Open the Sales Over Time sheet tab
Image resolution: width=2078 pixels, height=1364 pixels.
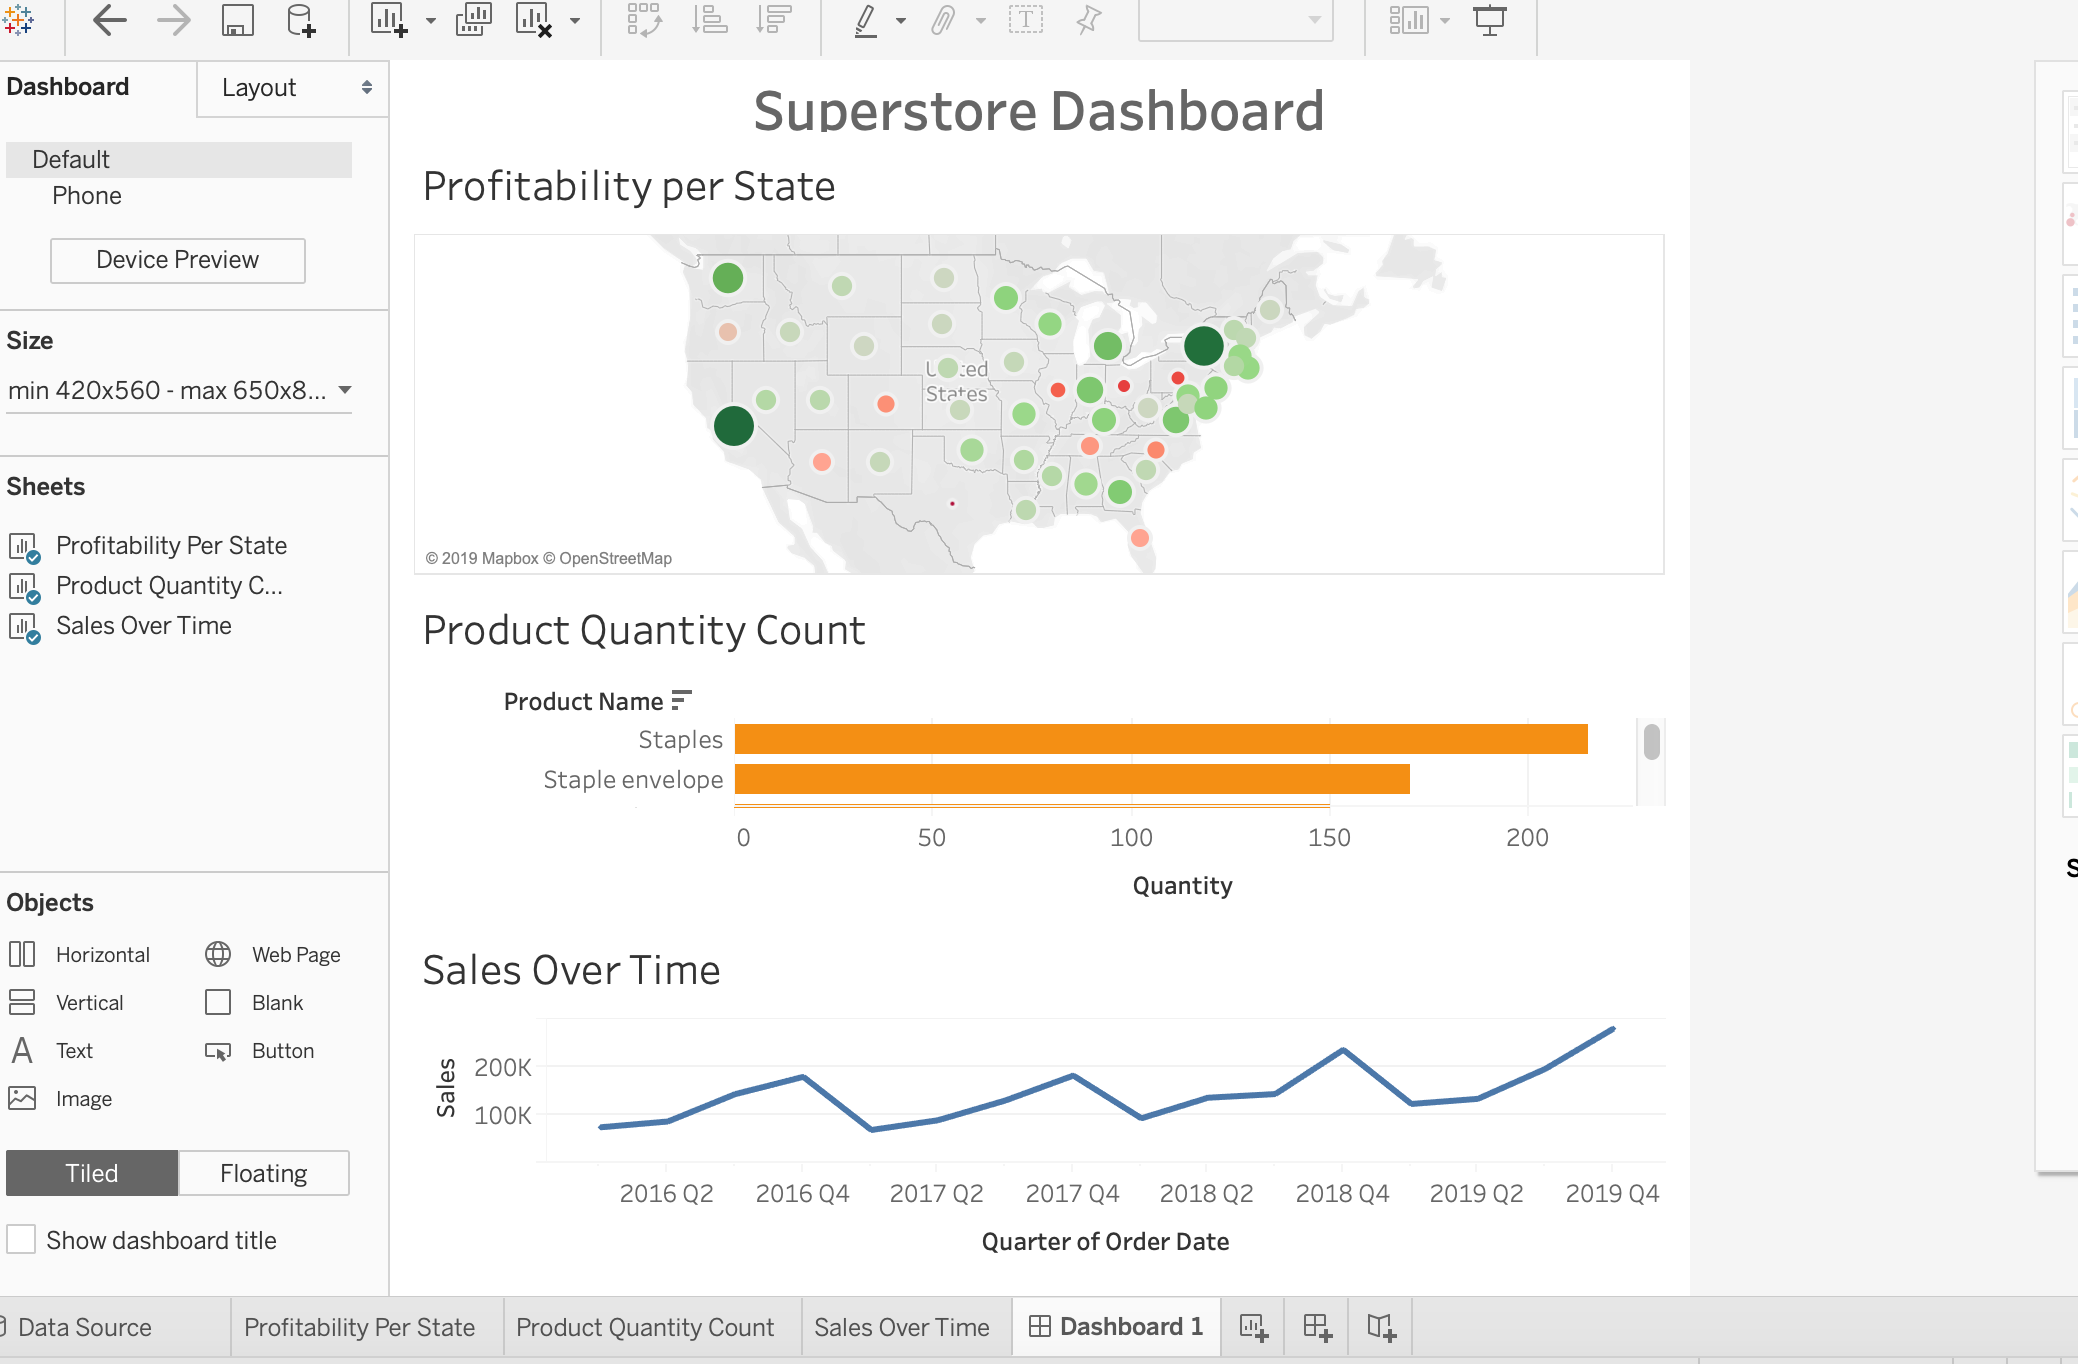click(x=901, y=1327)
